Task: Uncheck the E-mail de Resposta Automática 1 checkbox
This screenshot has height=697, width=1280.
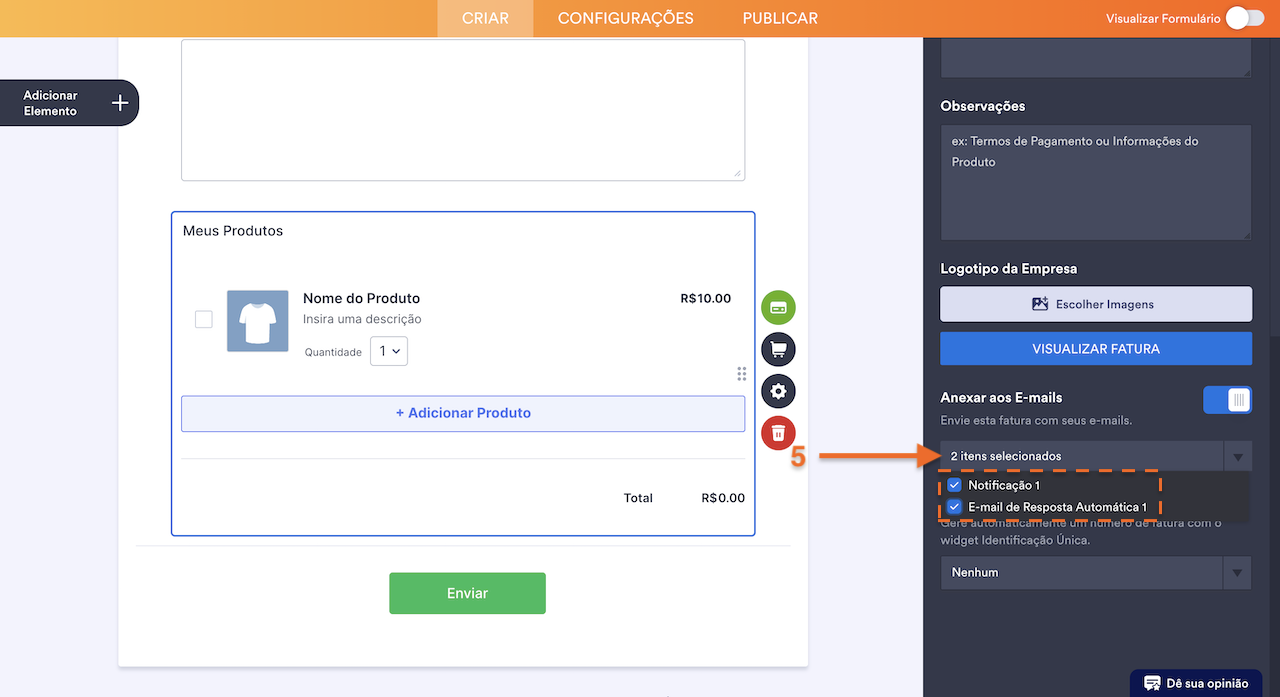Action: coord(953,507)
